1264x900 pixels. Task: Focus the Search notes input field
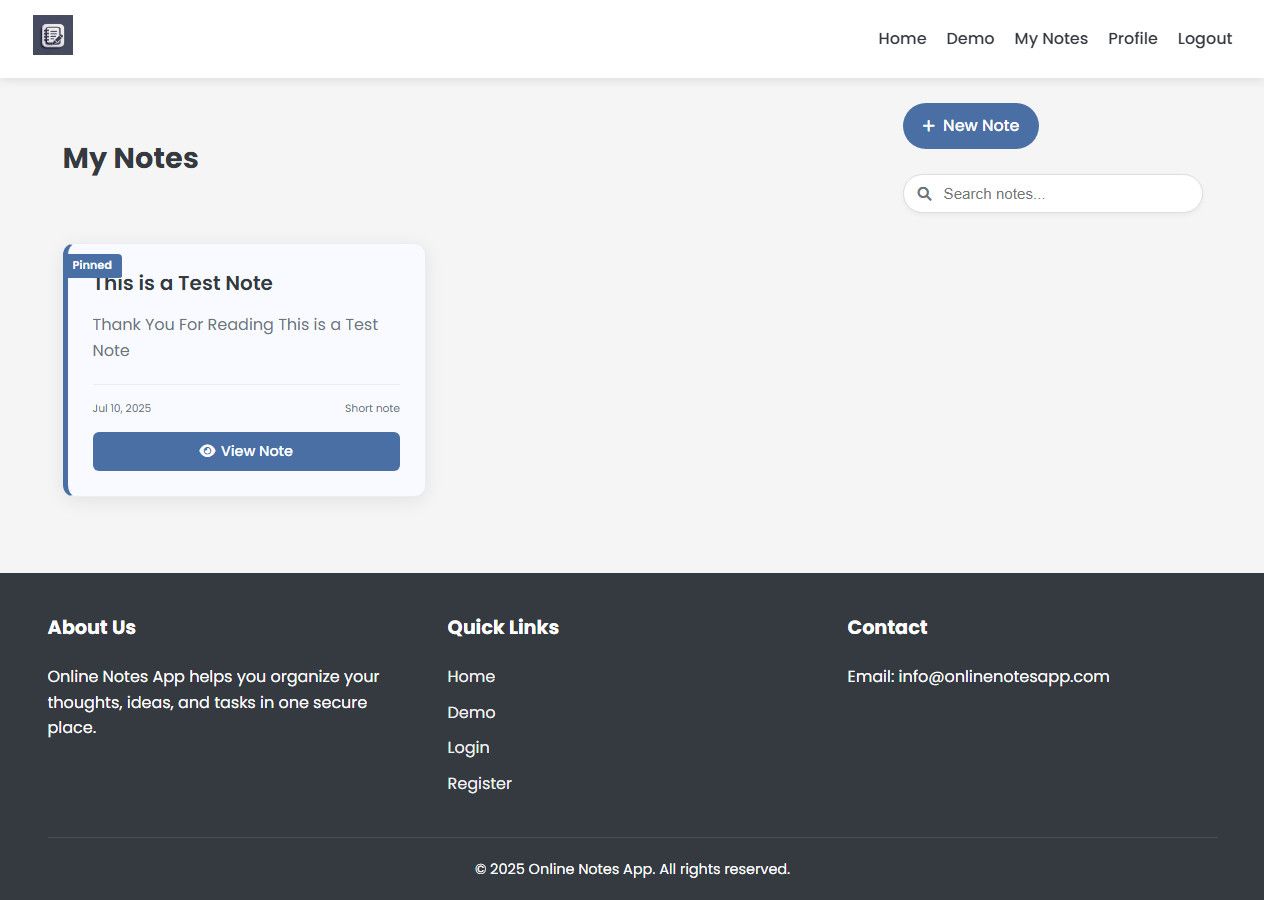[x=1065, y=194]
